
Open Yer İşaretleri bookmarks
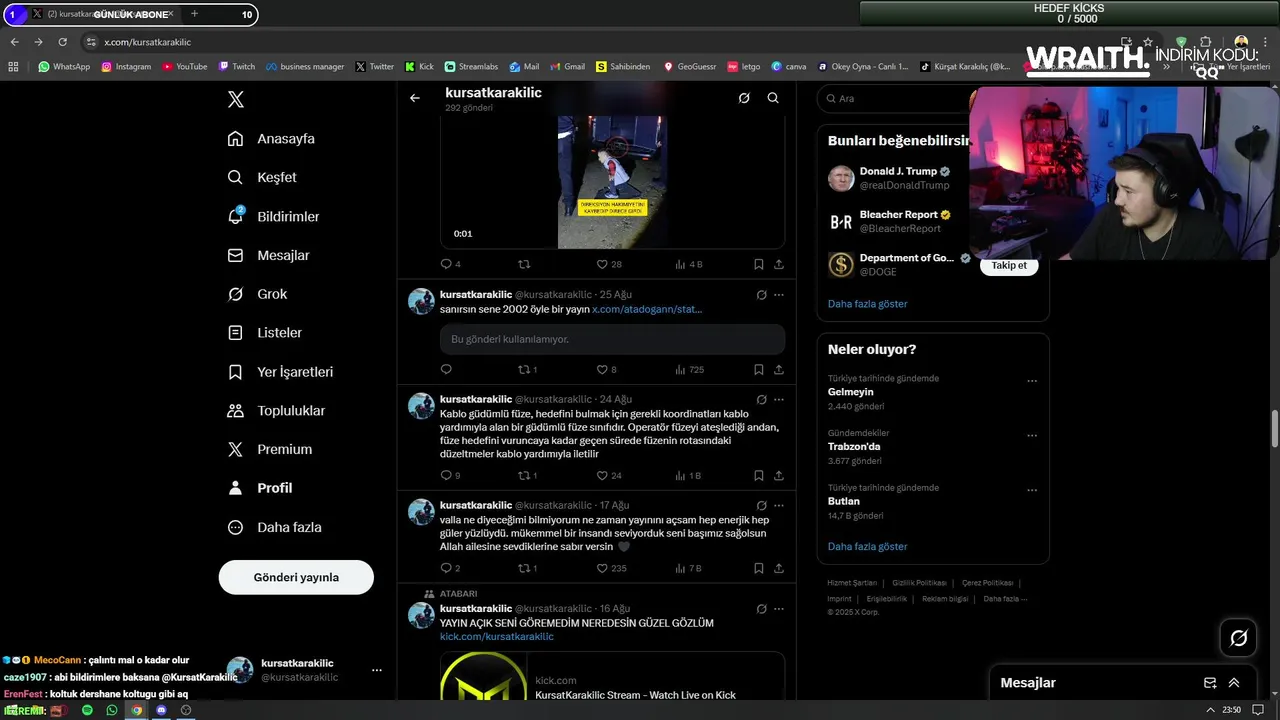tap(281, 371)
